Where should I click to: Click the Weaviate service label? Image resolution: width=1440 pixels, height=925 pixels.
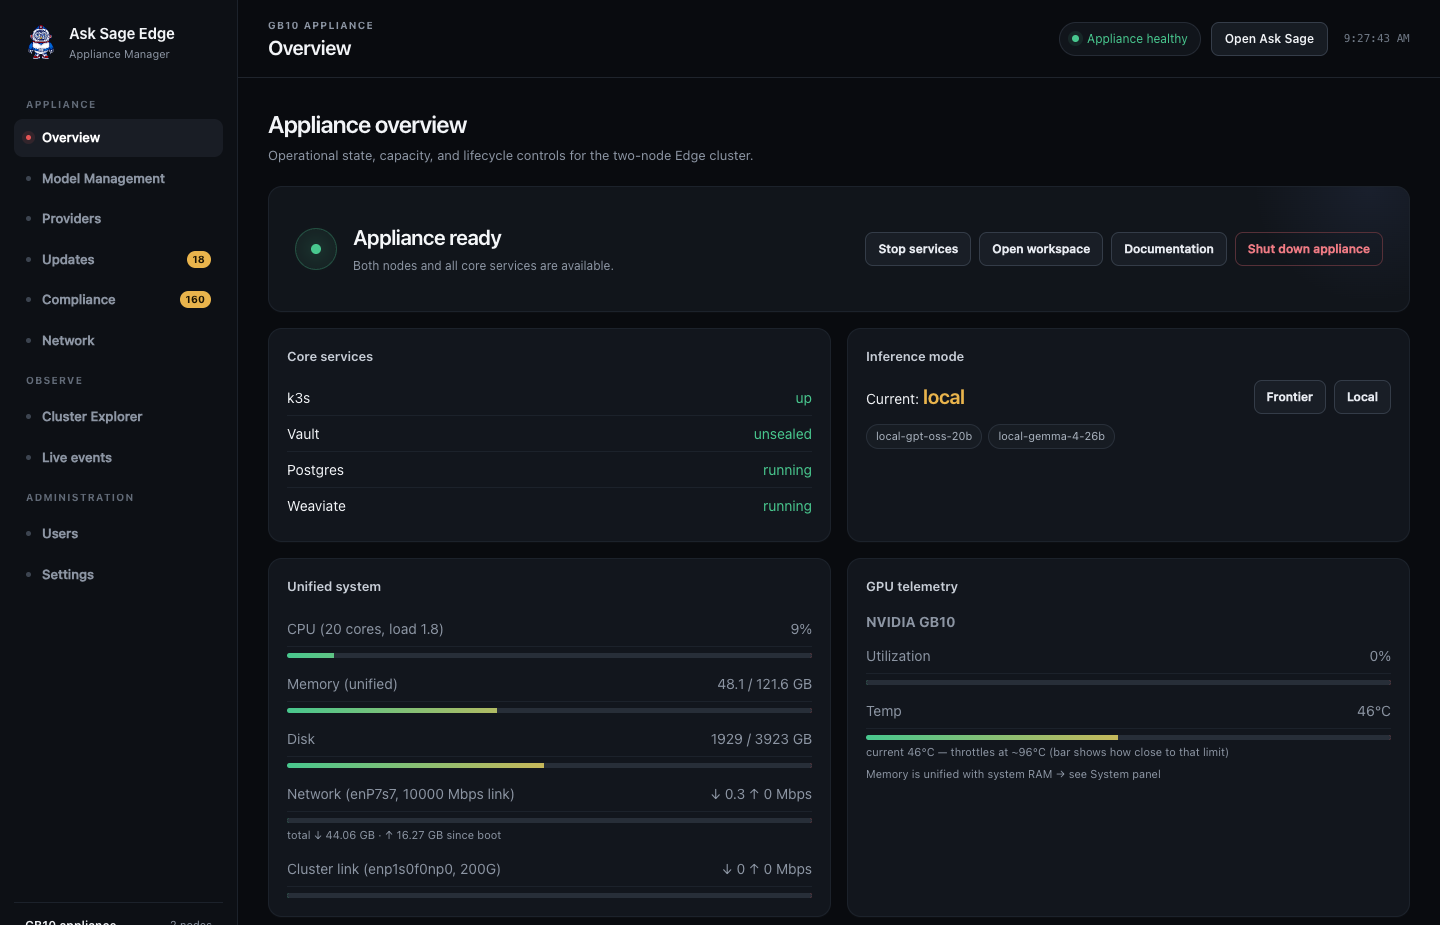[316, 506]
